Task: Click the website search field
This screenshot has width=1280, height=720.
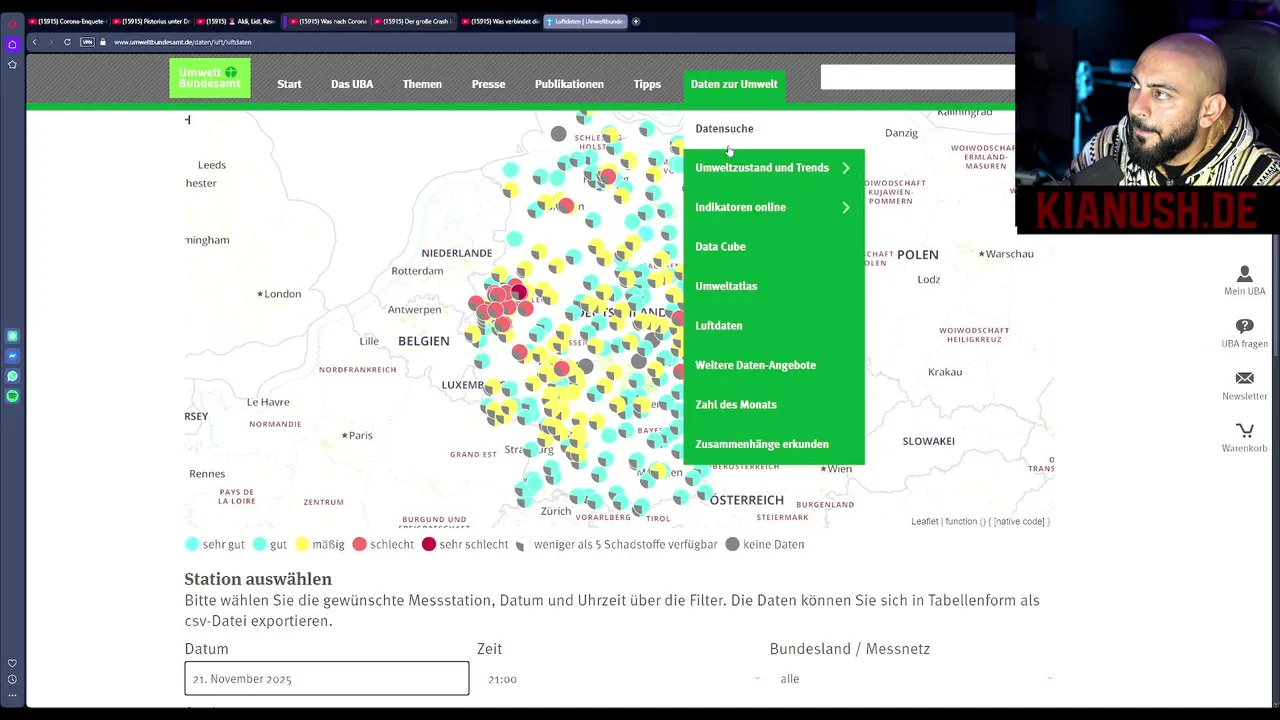Action: click(917, 78)
